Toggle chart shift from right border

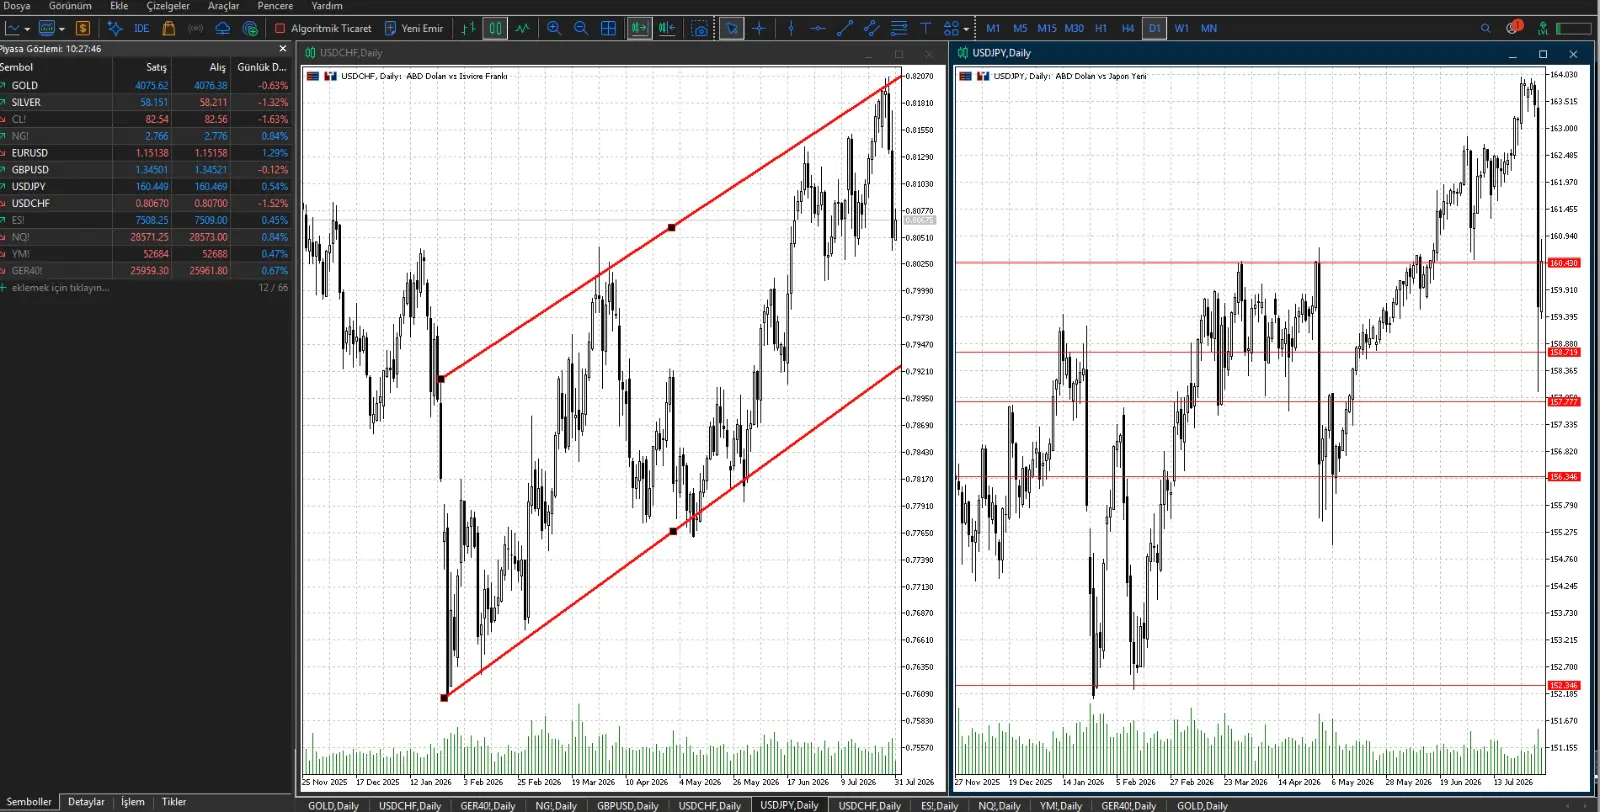[667, 28]
